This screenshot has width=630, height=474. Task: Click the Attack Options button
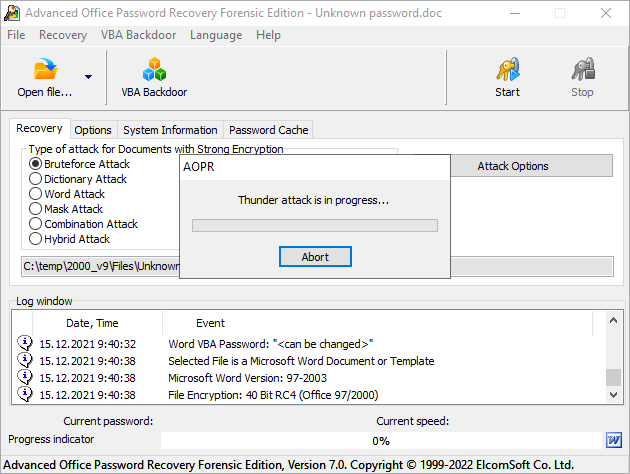[x=512, y=166]
